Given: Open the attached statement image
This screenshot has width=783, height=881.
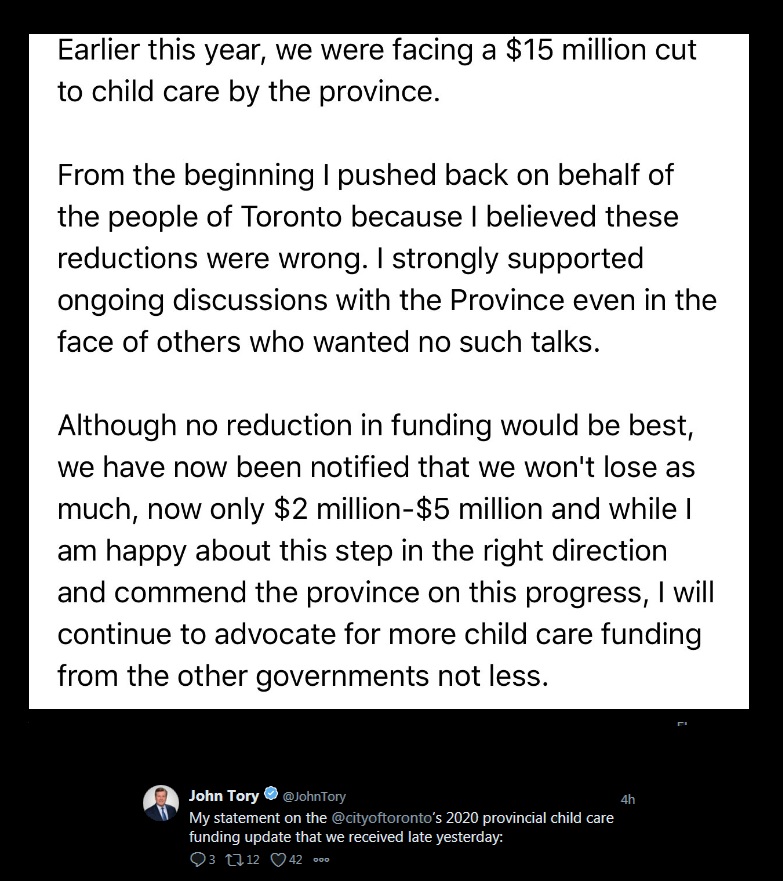Looking at the screenshot, I should click(388, 370).
